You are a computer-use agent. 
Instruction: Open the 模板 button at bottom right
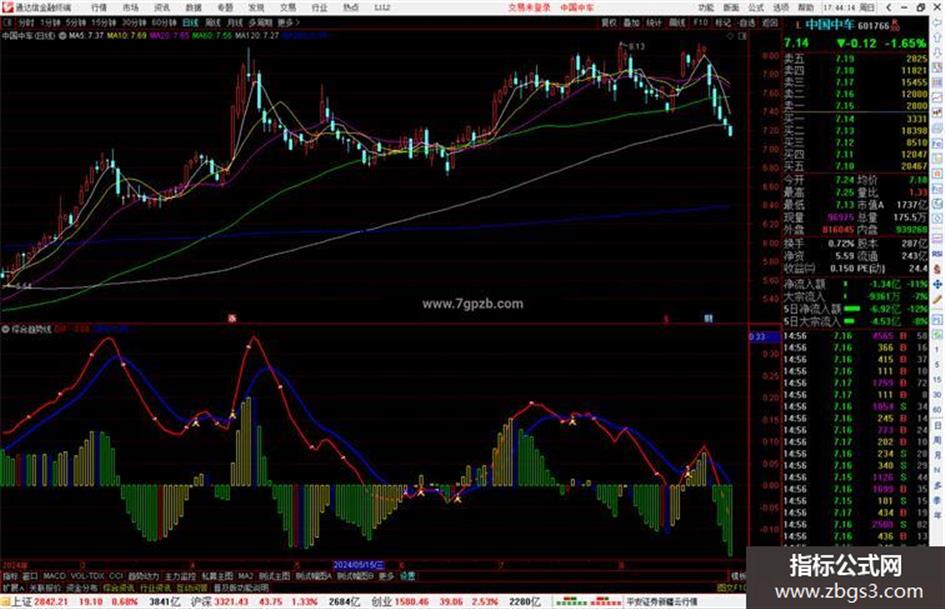pyautogui.click(x=738, y=576)
